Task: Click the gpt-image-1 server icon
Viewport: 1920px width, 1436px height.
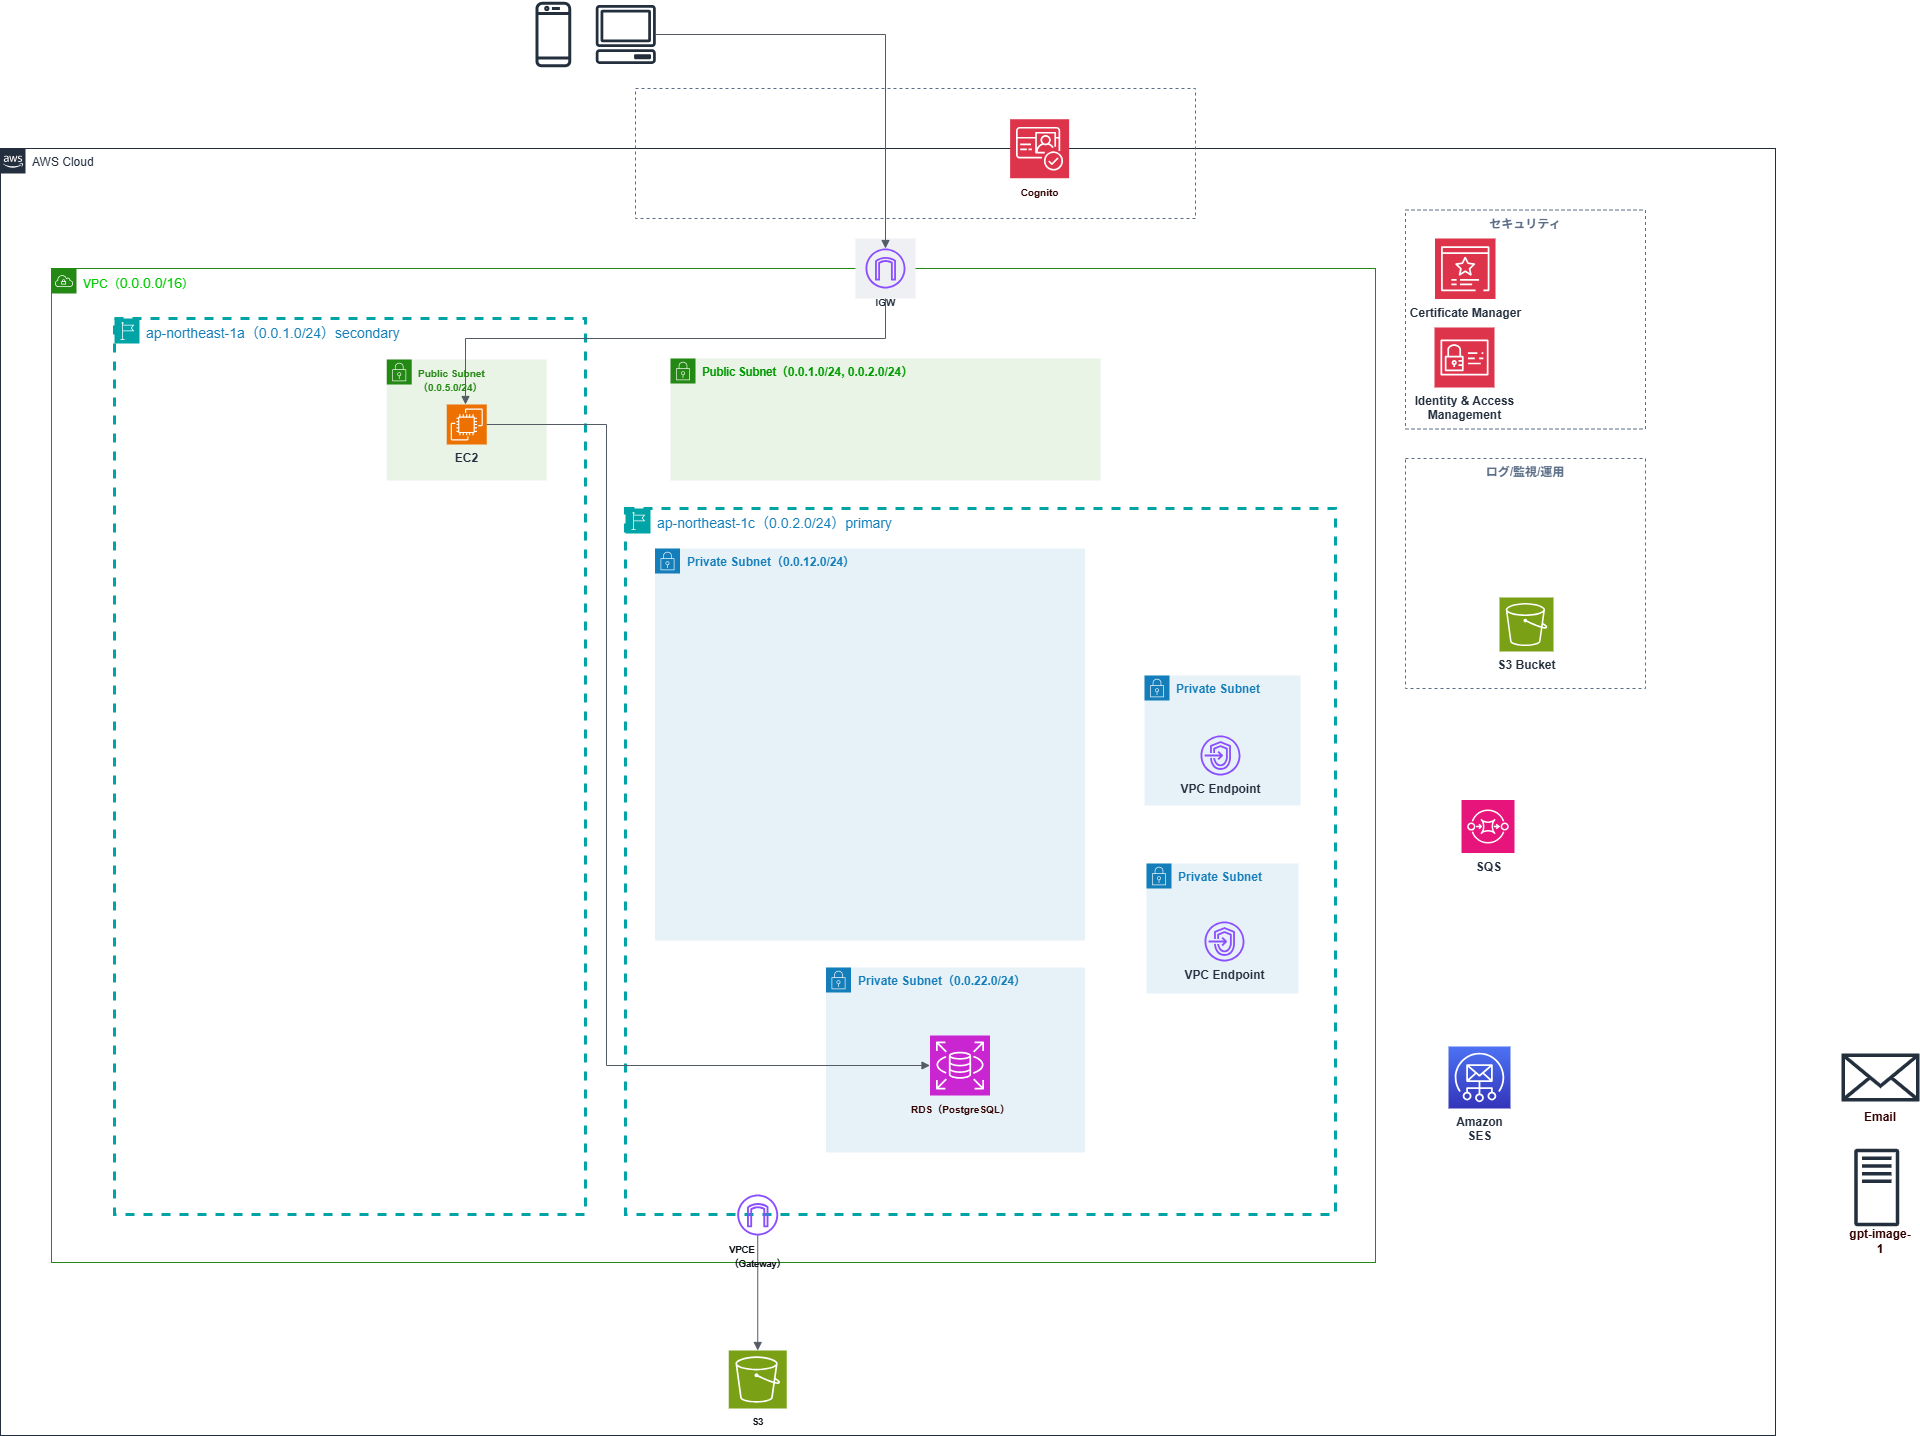Action: [x=1876, y=1187]
